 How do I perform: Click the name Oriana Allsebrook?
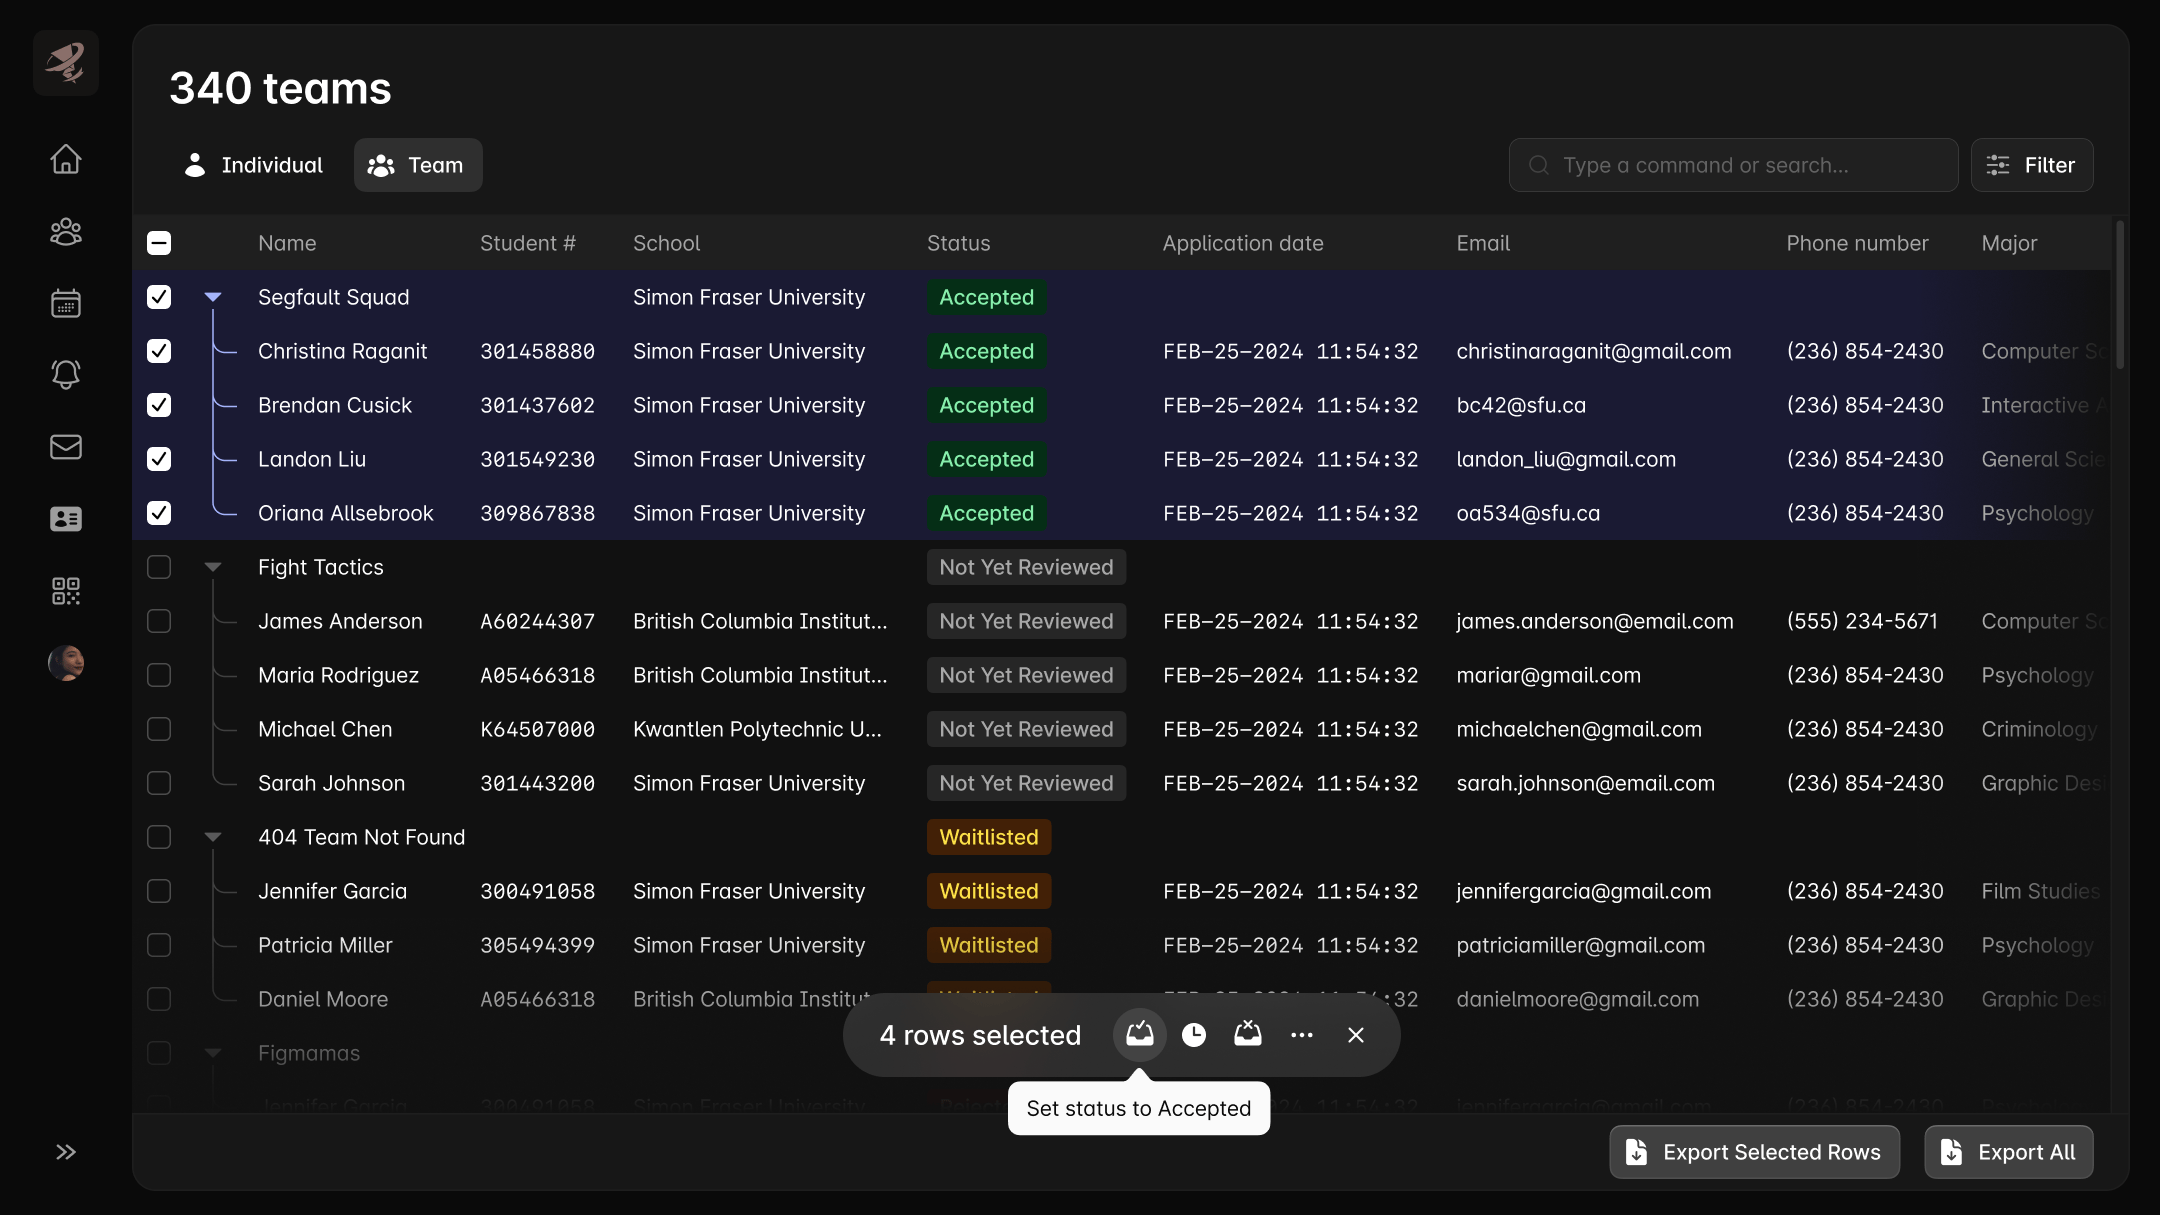click(x=346, y=513)
